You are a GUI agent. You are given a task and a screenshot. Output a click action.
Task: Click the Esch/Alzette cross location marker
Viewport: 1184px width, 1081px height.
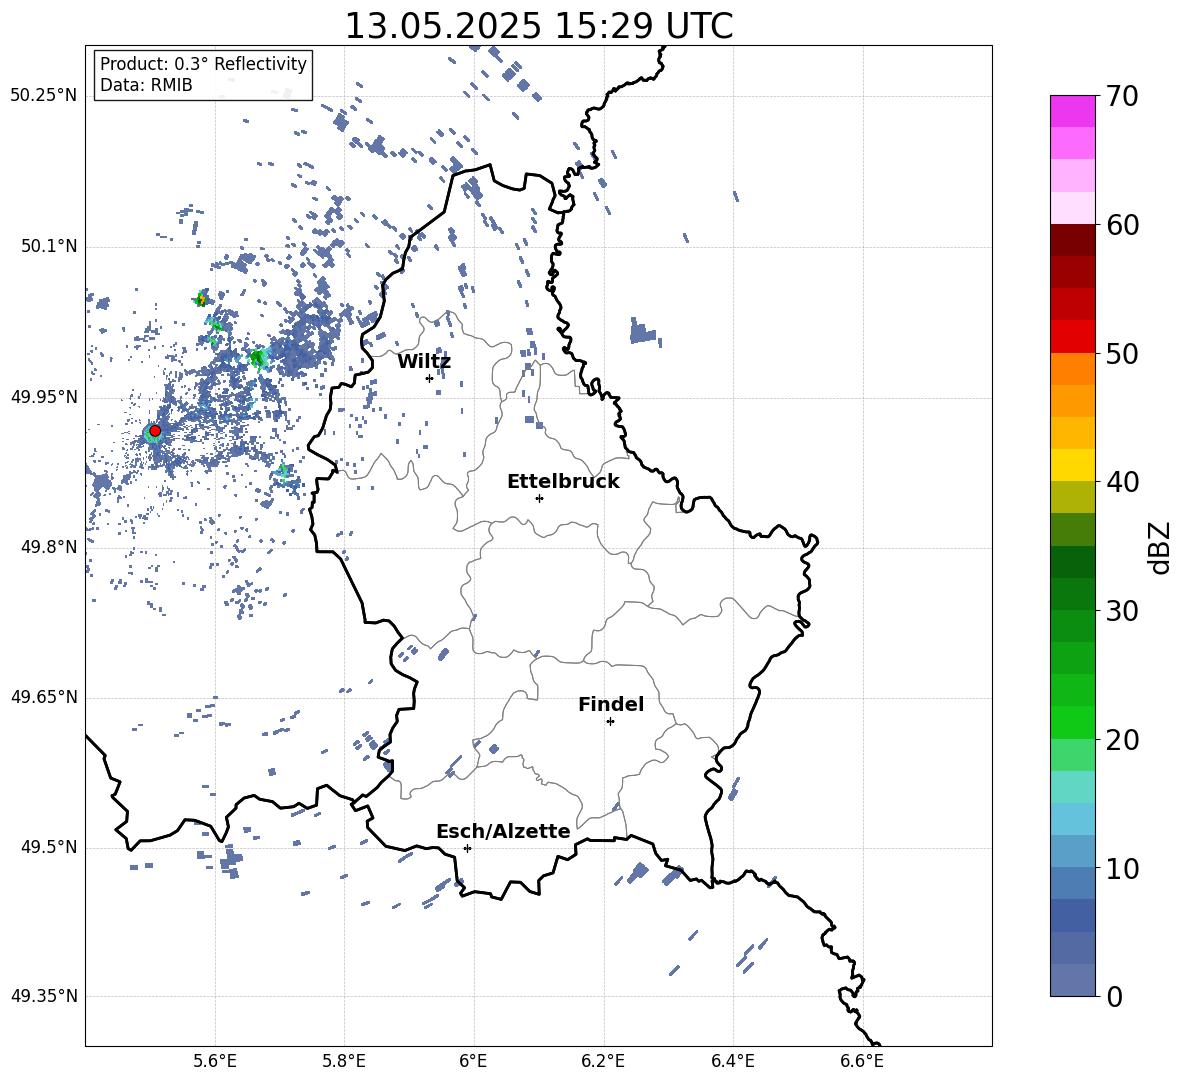(467, 848)
